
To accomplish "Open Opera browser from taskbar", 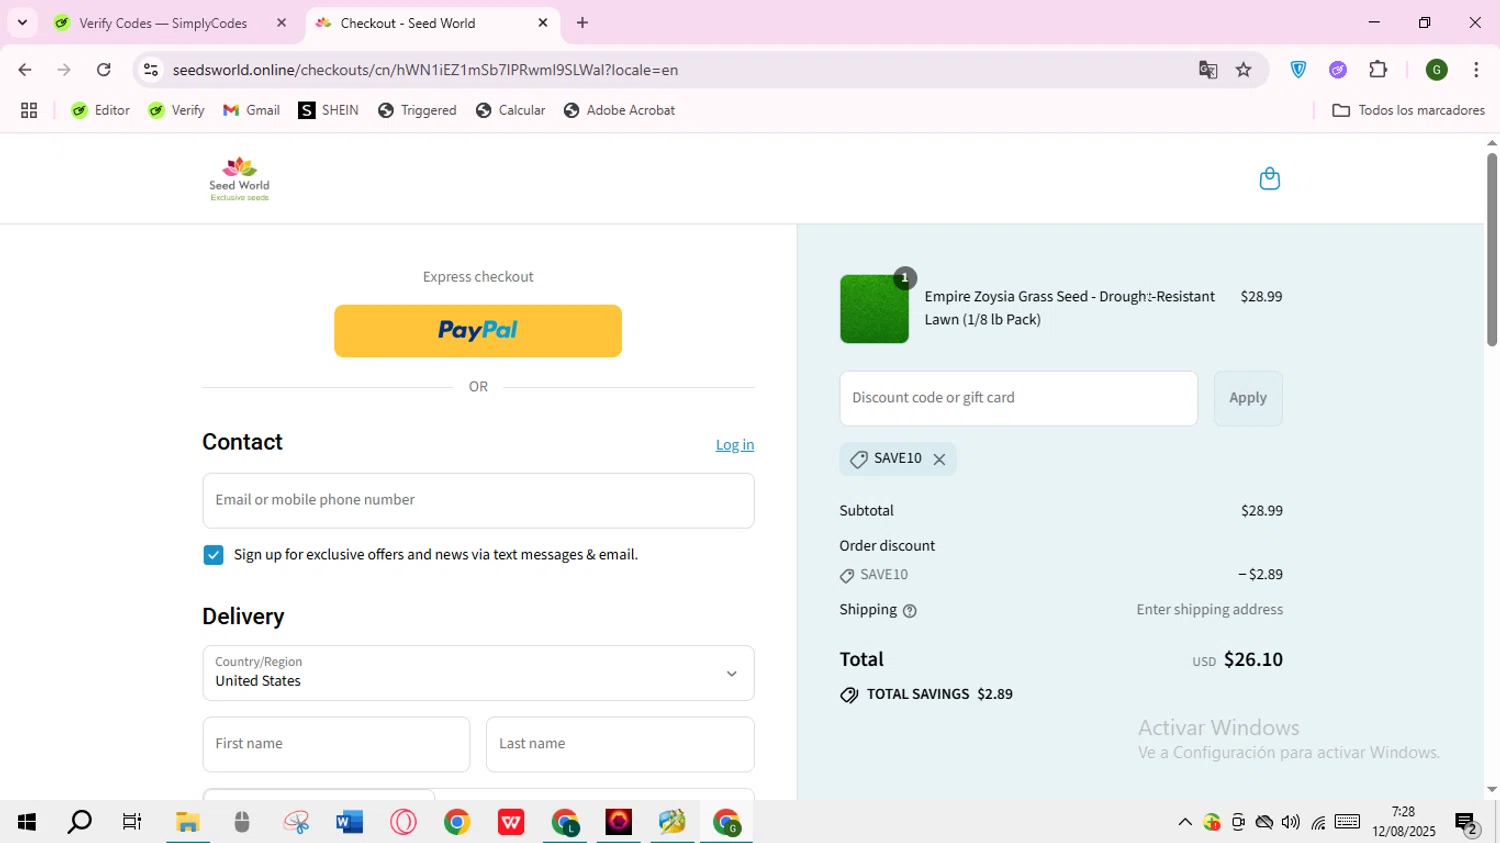I will [x=404, y=822].
